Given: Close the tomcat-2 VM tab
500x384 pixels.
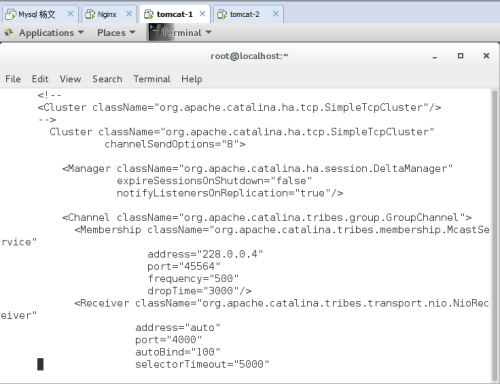Looking at the screenshot, I should [x=276, y=14].
